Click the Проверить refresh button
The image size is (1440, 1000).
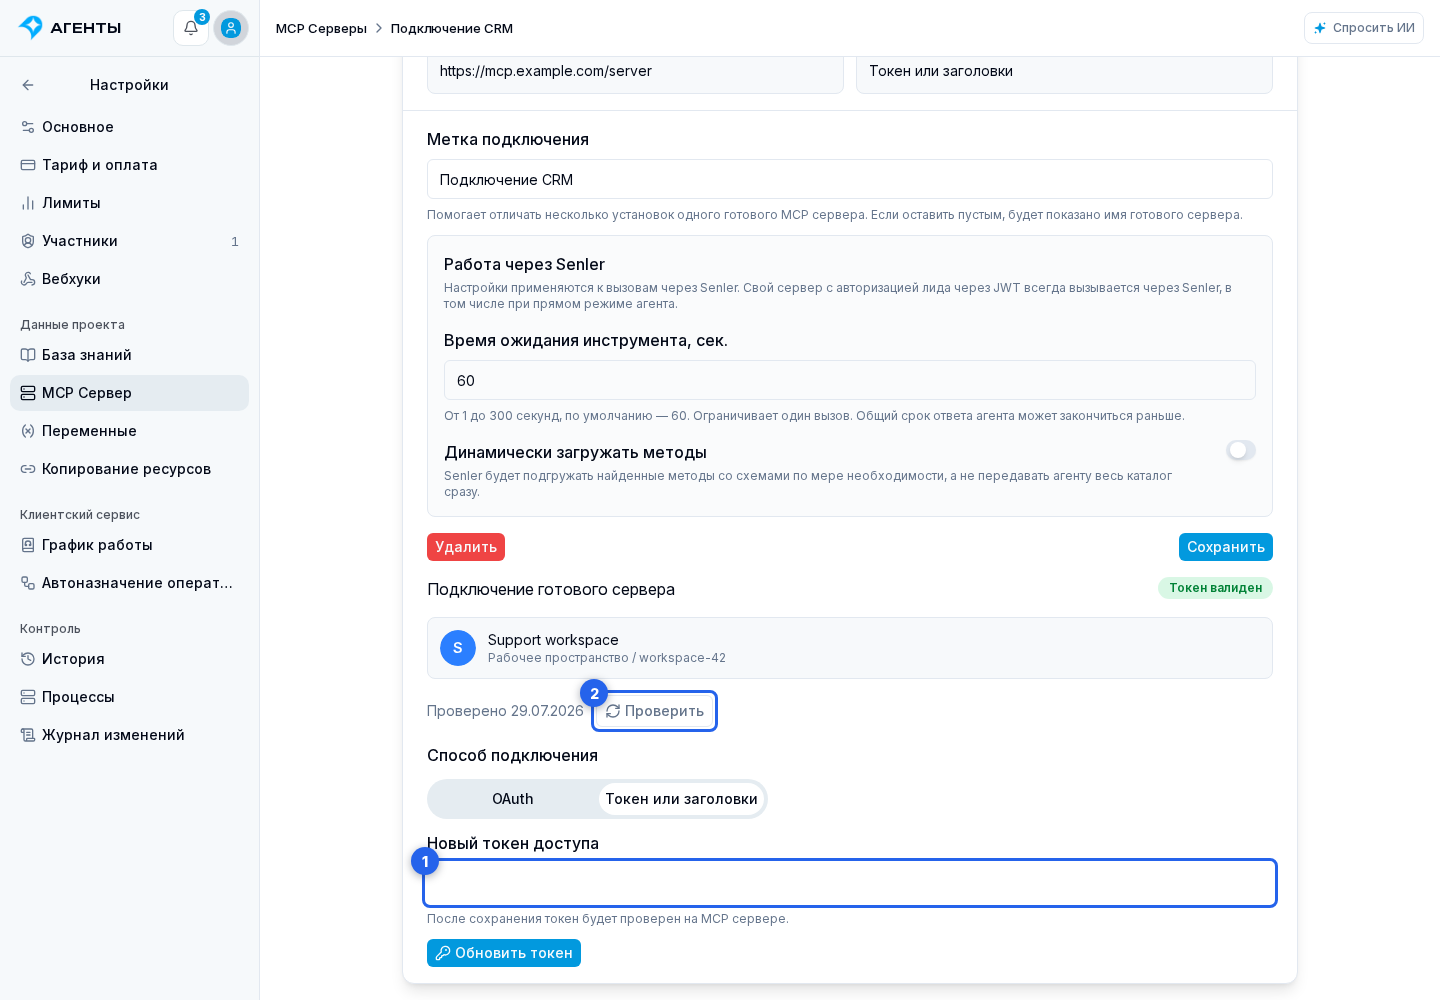click(x=655, y=711)
